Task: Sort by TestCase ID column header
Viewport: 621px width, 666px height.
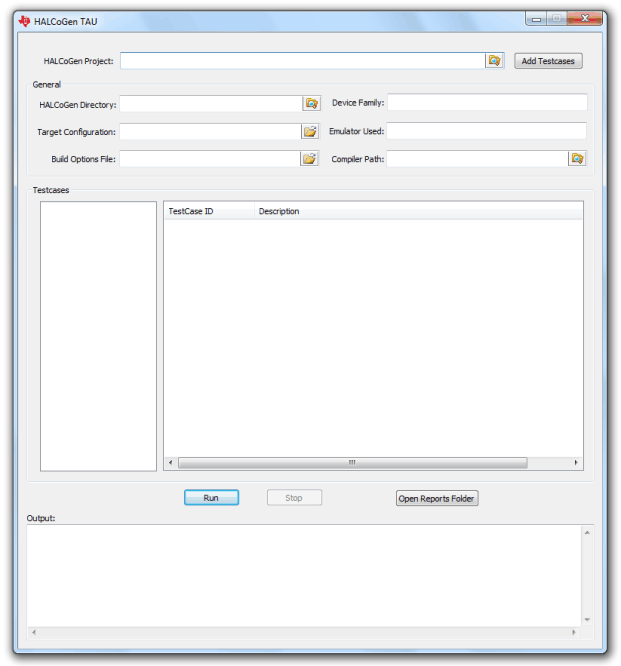Action: tap(209, 211)
